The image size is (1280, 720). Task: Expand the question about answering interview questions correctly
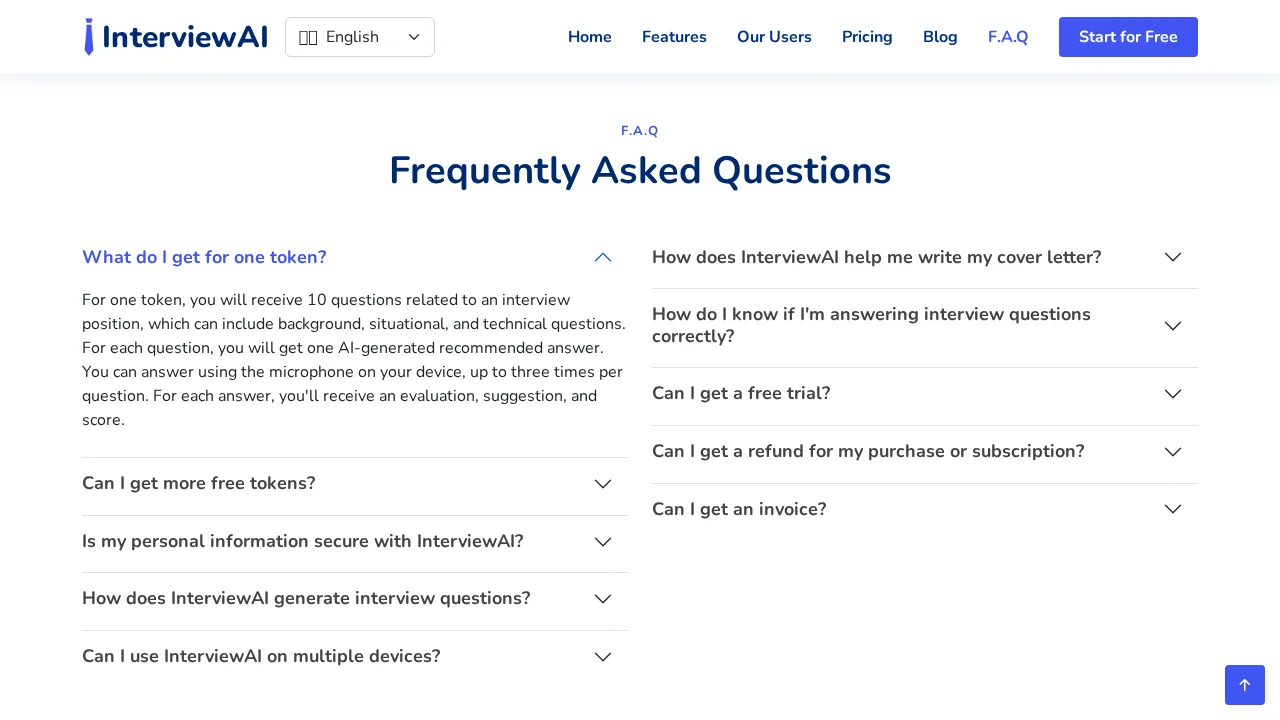(1172, 325)
